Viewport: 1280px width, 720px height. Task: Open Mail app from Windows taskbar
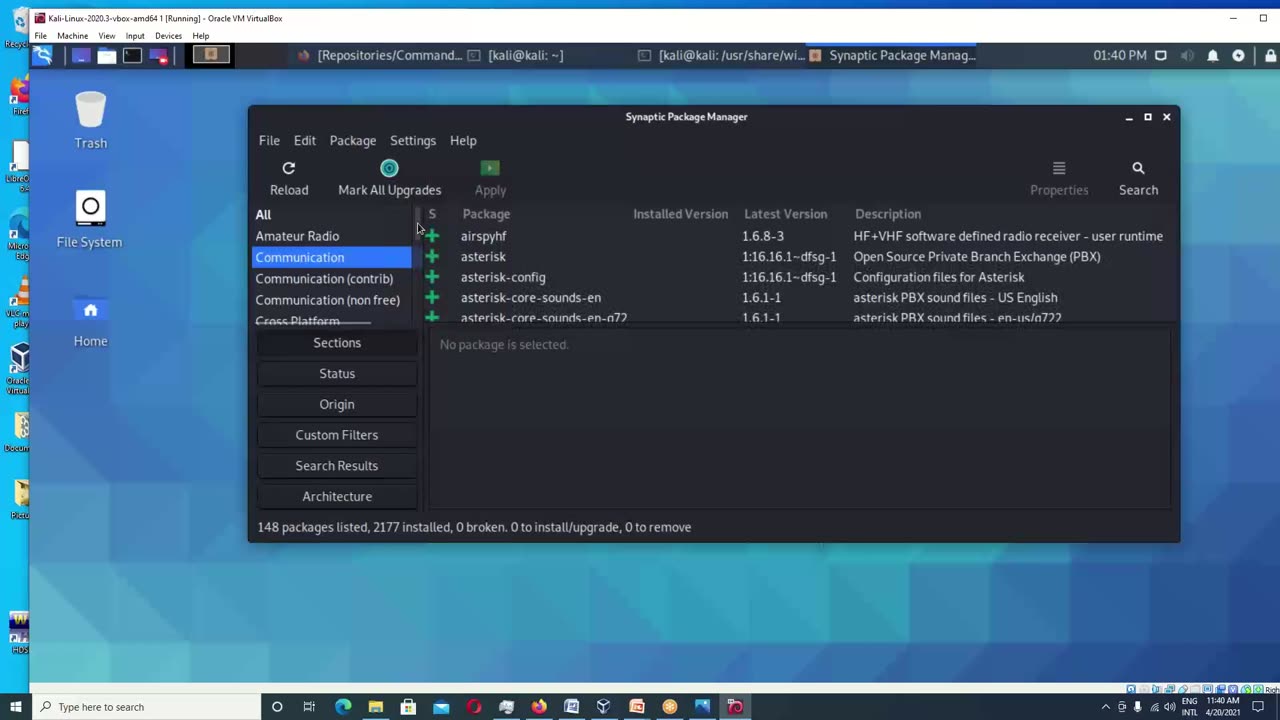coord(441,707)
